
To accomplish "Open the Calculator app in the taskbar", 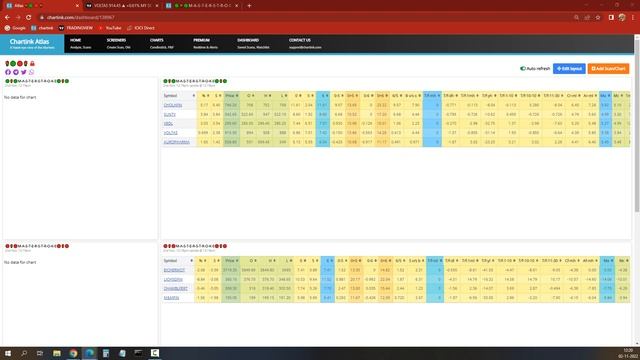I will 106,353.
